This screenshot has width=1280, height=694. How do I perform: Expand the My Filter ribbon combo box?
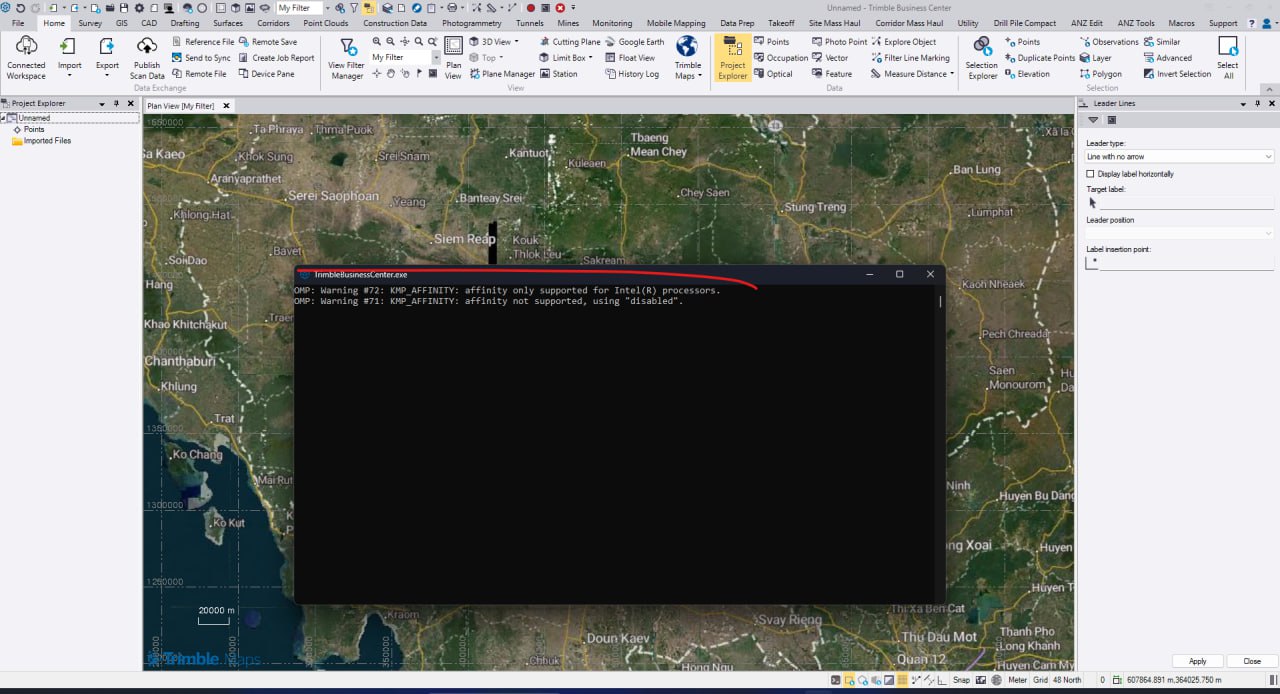(436, 58)
